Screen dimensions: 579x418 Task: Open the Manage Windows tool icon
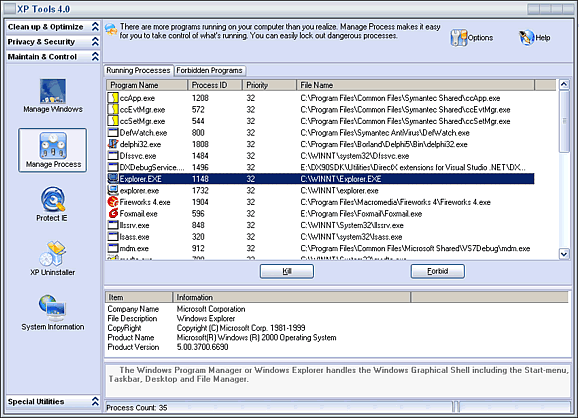point(53,91)
